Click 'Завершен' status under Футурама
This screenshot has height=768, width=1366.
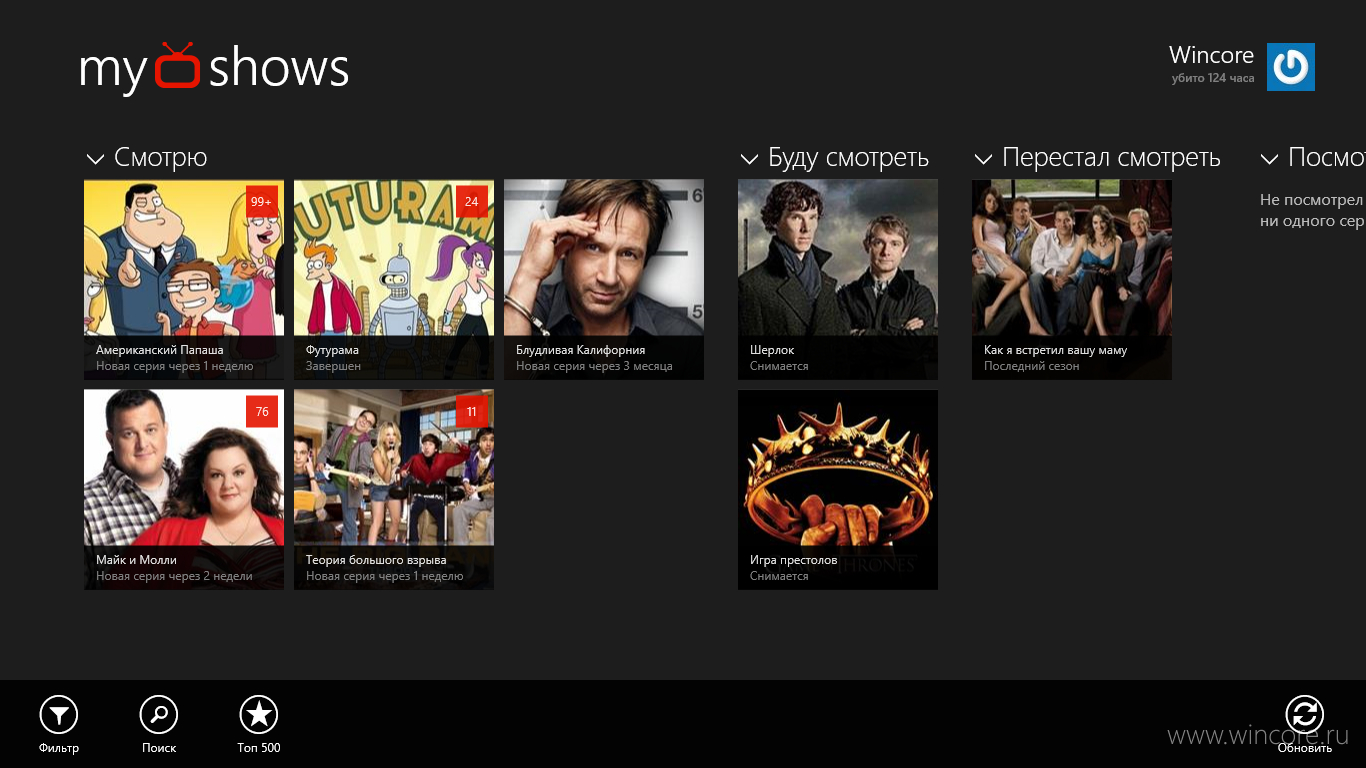click(x=333, y=366)
